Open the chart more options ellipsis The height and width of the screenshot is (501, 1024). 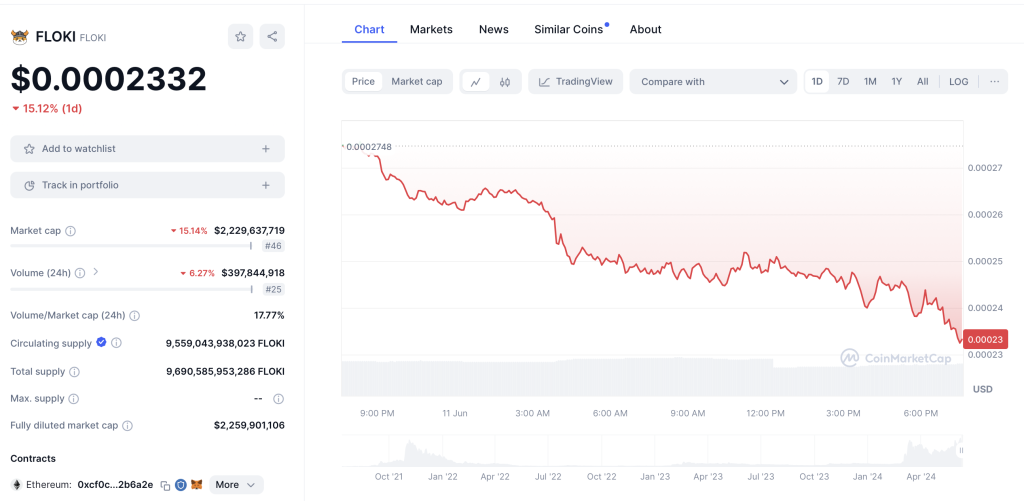[994, 82]
